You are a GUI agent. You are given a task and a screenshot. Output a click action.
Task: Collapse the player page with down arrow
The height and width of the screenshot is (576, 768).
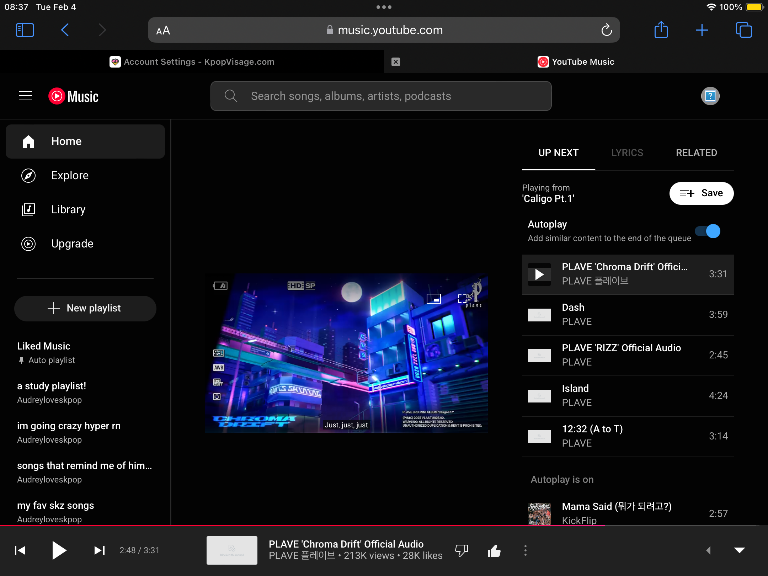(x=740, y=551)
